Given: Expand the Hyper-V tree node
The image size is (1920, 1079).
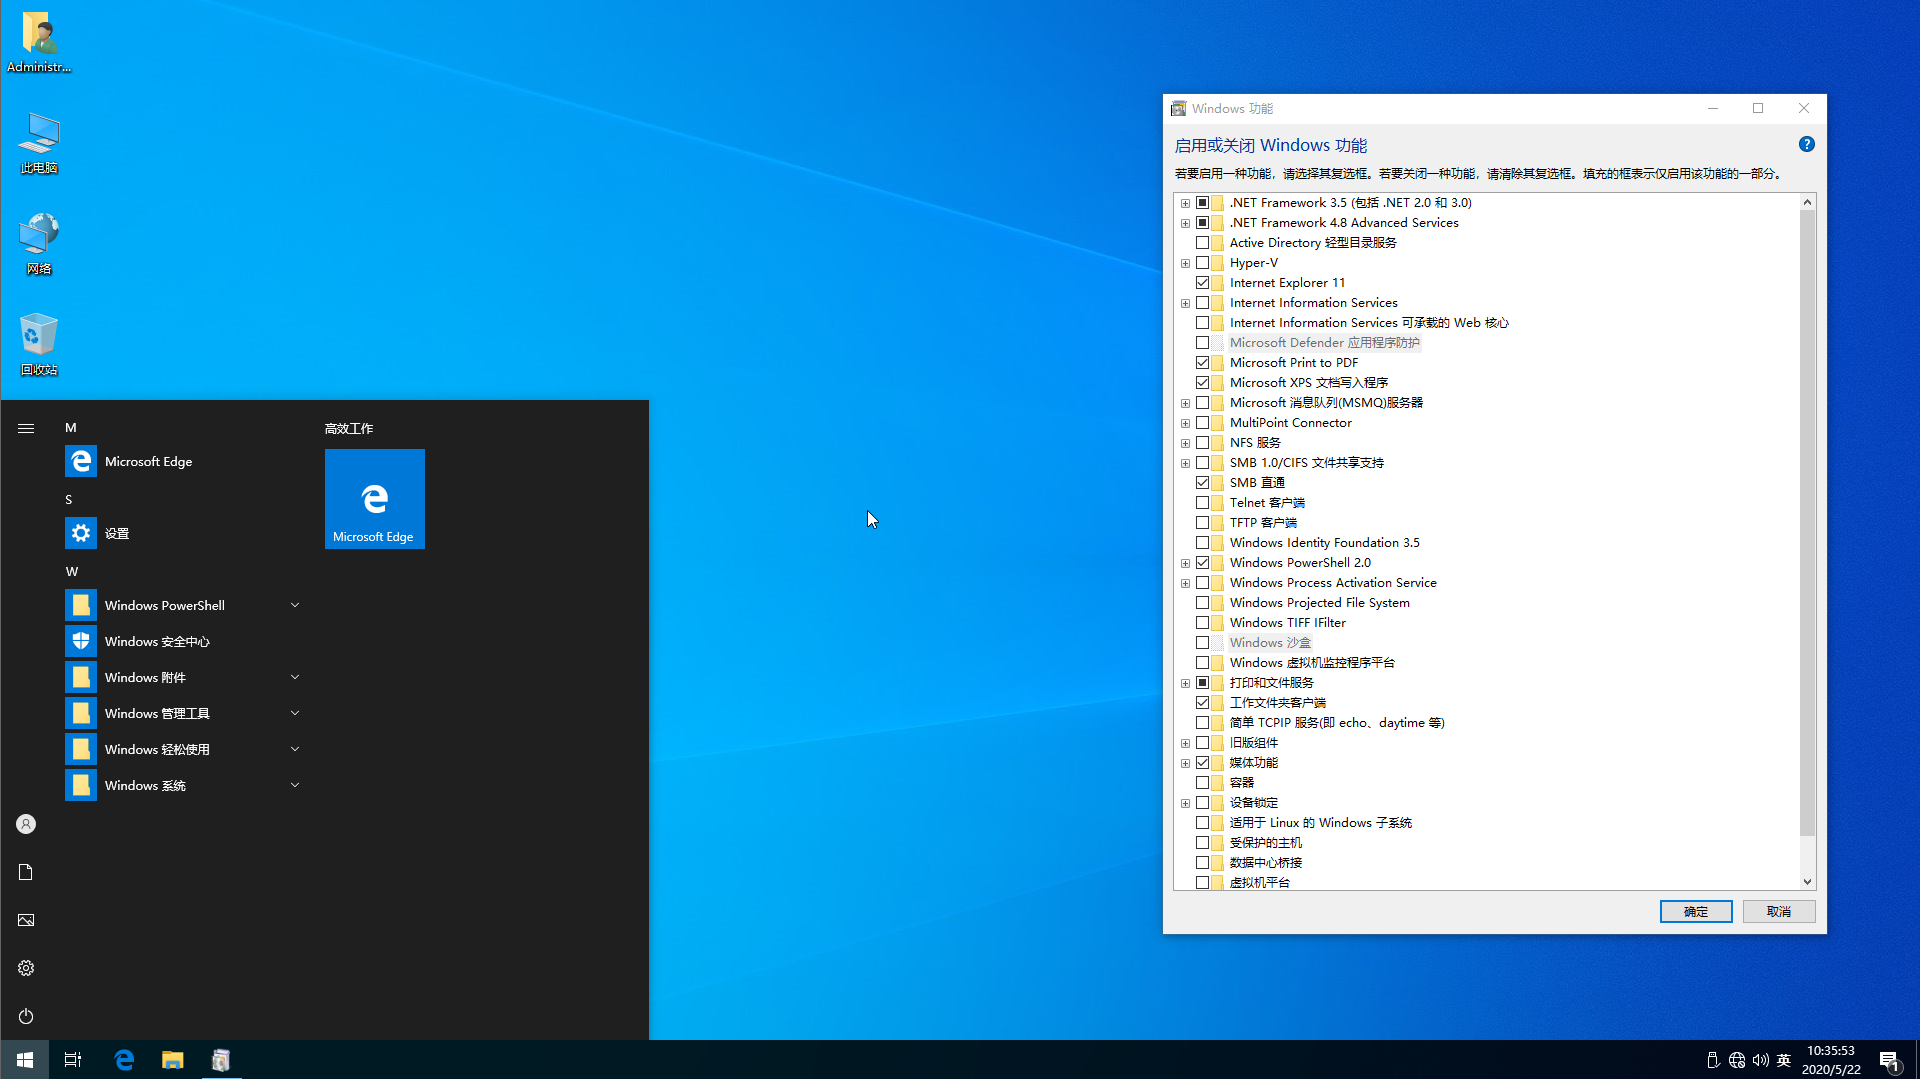Looking at the screenshot, I should [x=1186, y=263].
